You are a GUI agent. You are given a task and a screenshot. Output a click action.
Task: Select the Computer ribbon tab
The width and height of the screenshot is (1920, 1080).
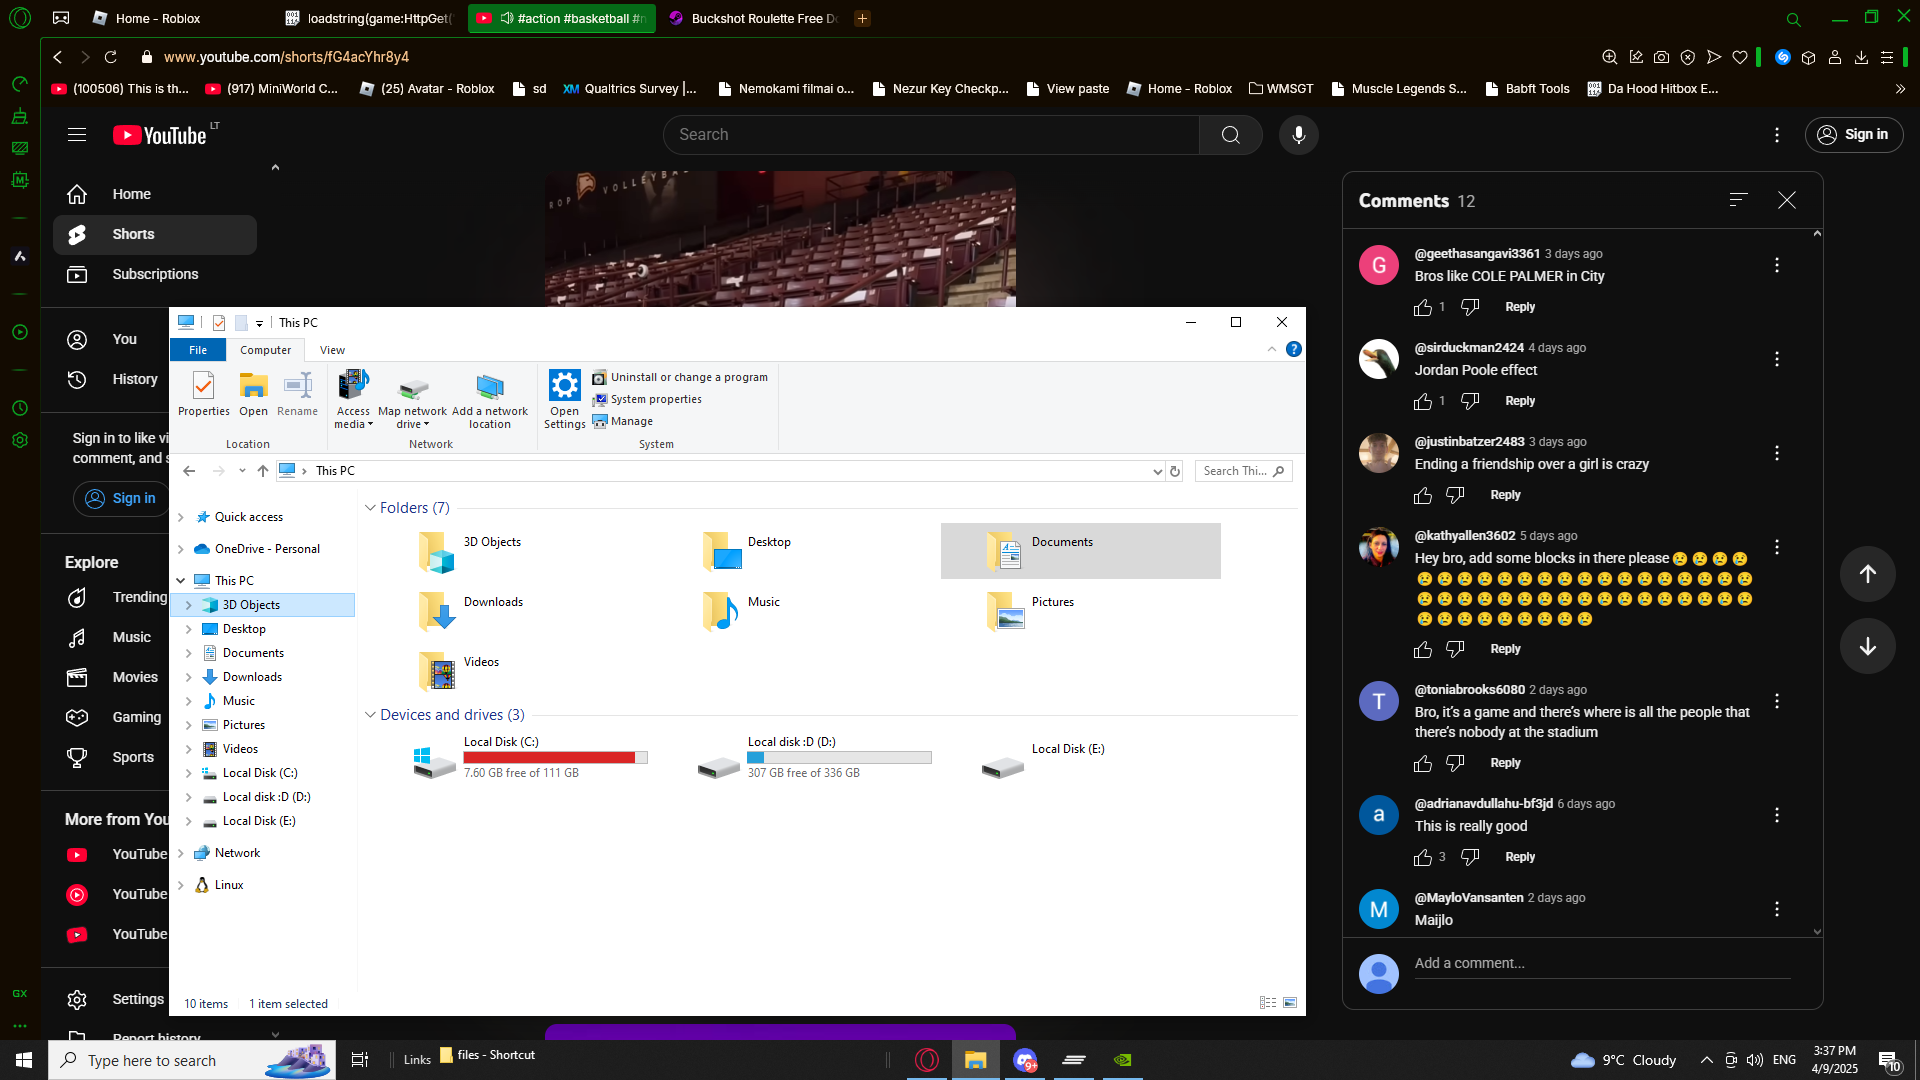tap(265, 350)
